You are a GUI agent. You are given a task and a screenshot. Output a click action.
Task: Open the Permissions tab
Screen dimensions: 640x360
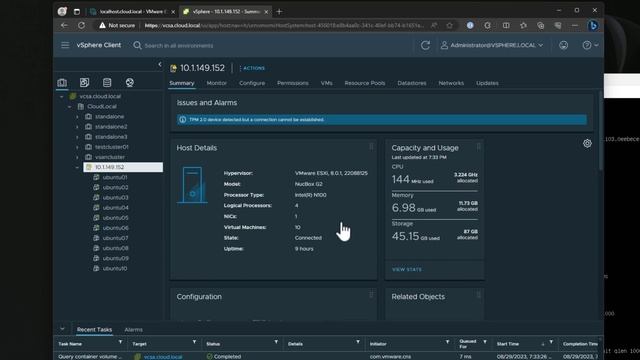[x=293, y=83]
